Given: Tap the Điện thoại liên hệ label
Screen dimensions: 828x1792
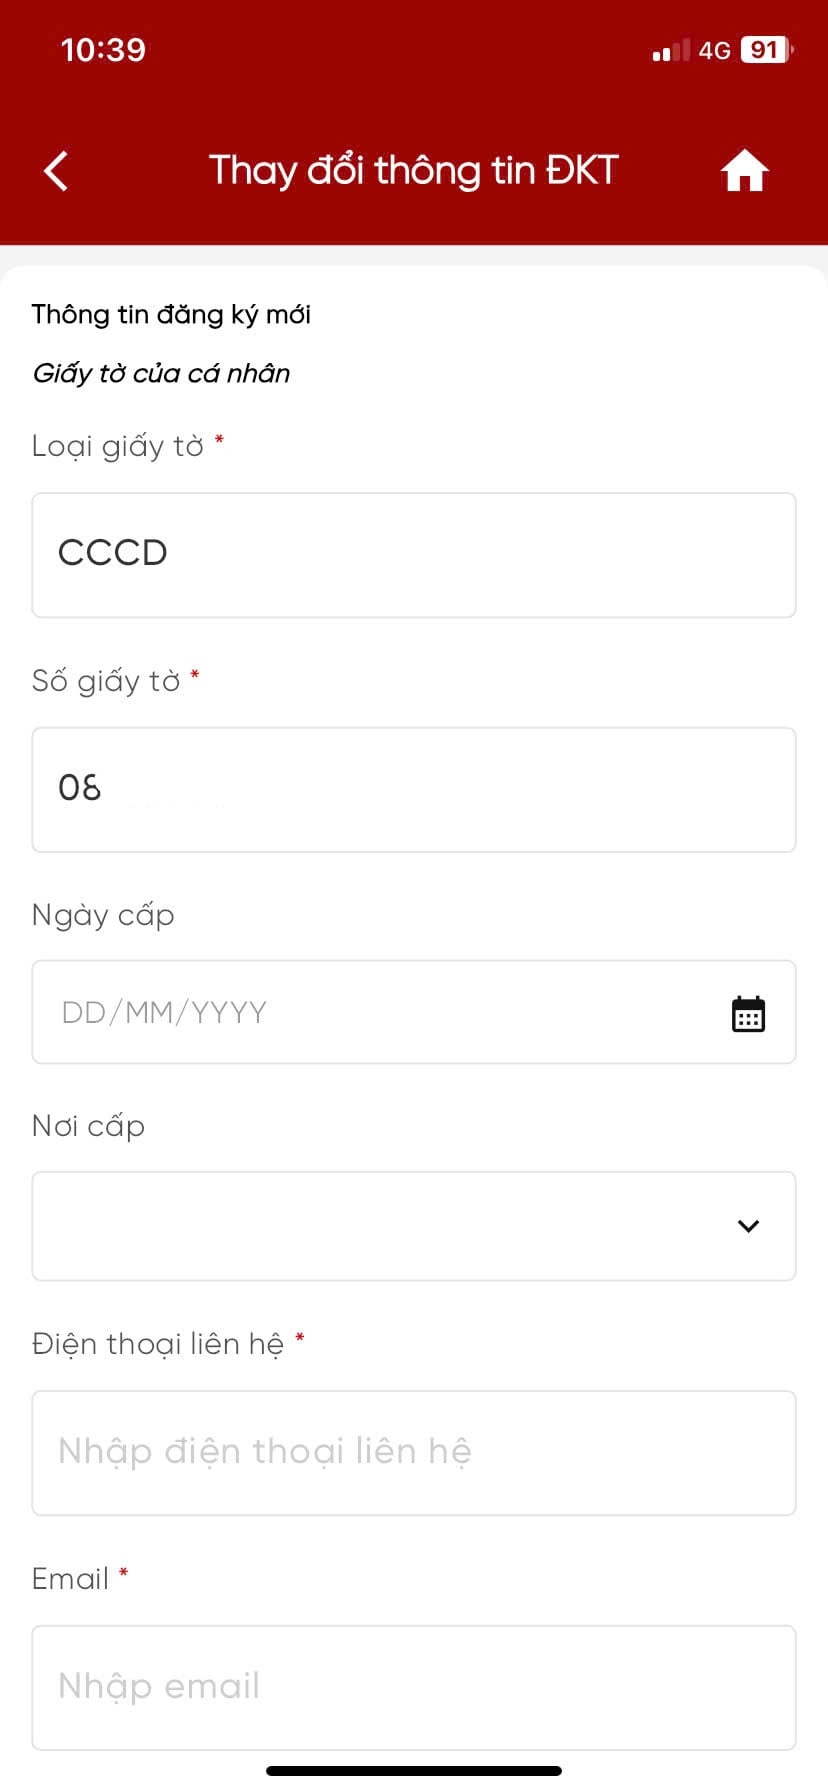Looking at the screenshot, I should click(x=158, y=1344).
